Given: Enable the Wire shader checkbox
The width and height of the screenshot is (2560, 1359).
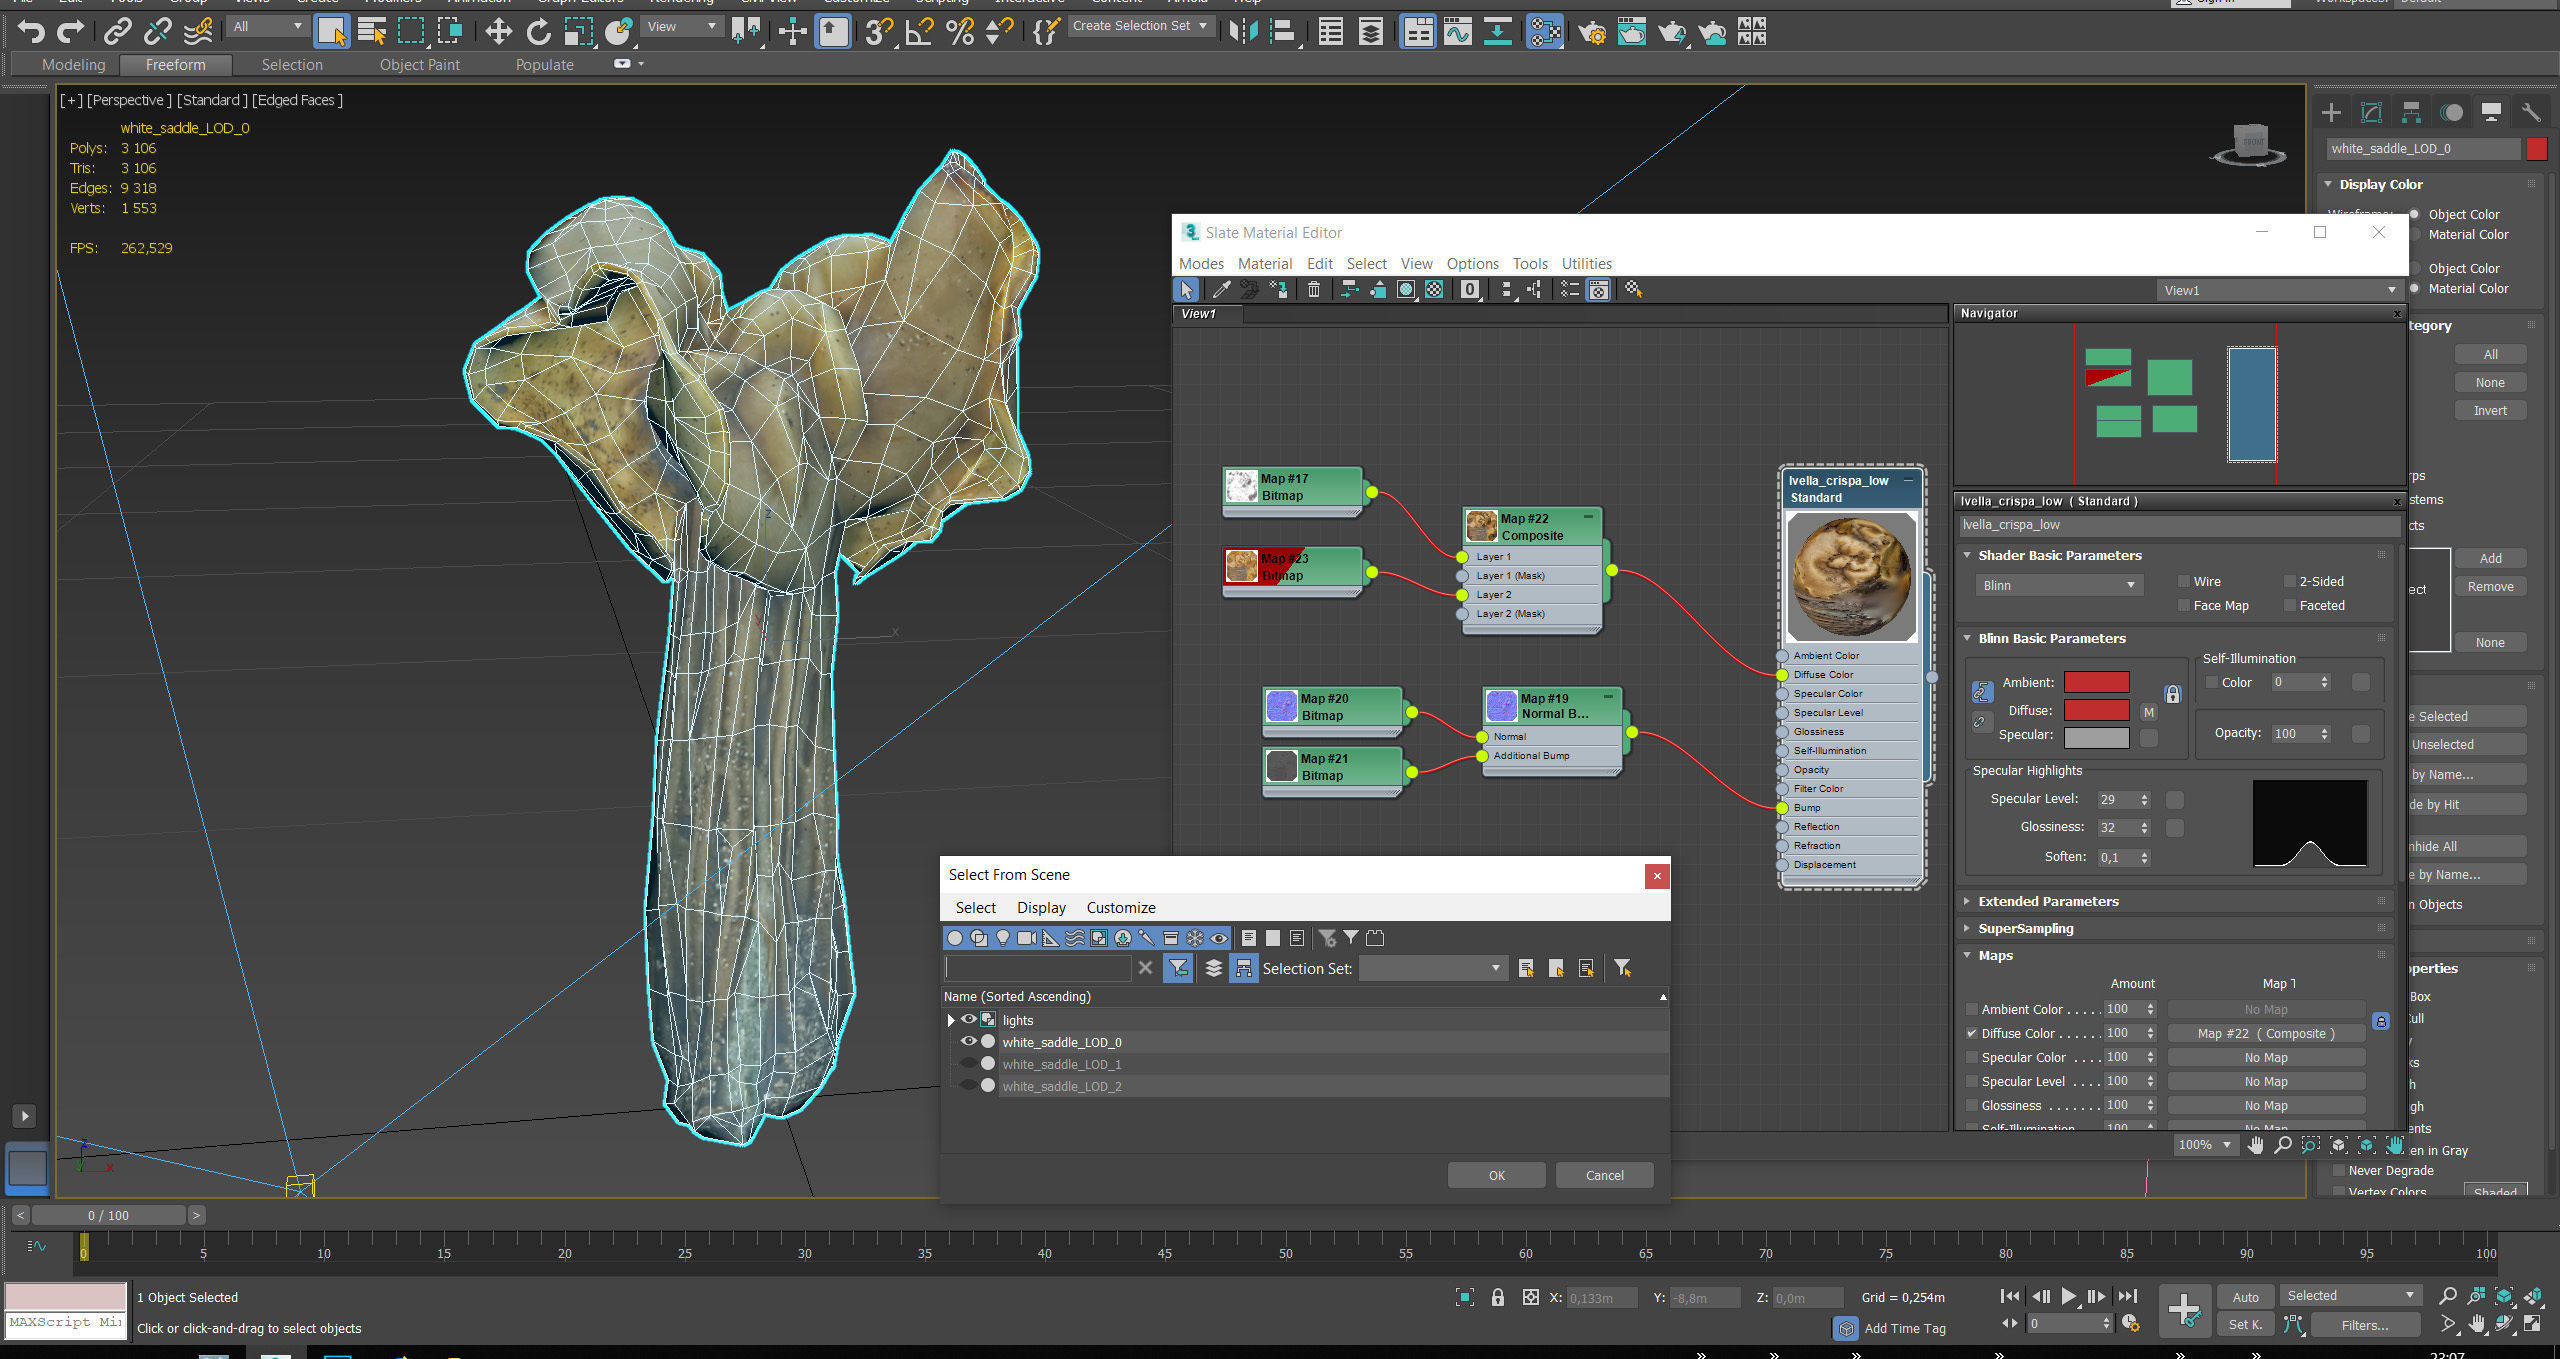Looking at the screenshot, I should pyautogui.click(x=2184, y=581).
